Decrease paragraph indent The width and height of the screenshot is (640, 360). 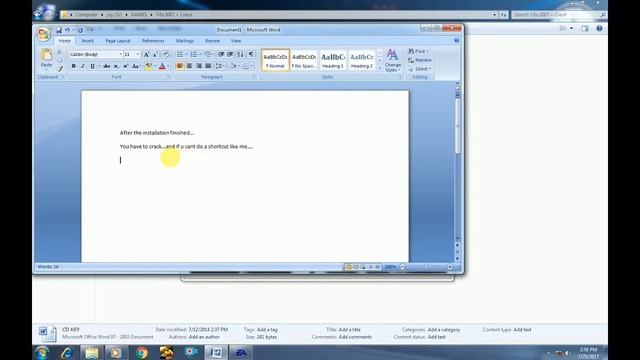coord(221,54)
